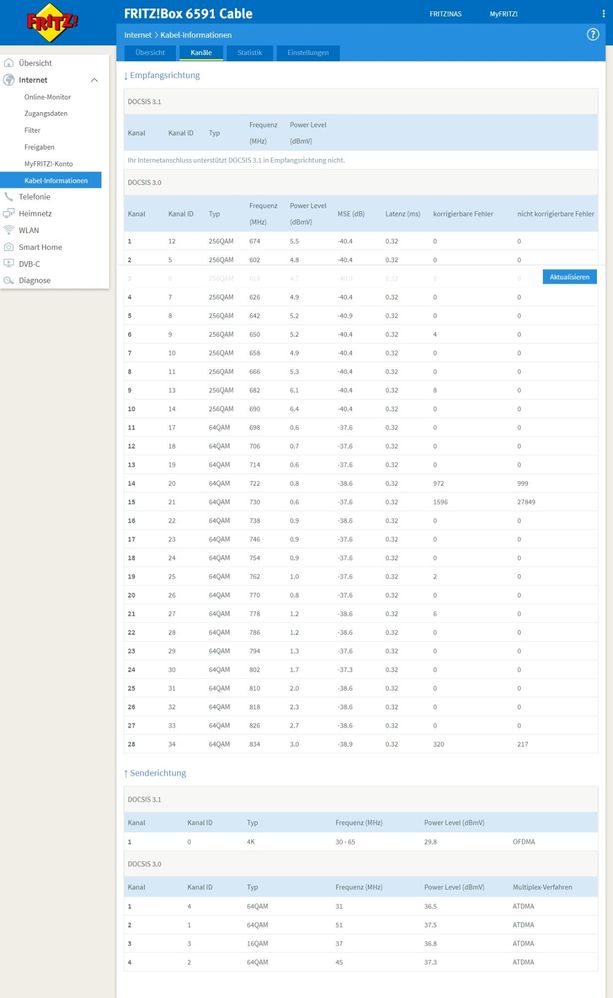Click value 27849 in nicht korrigierbare Fehler
Image resolution: width=613 pixels, height=998 pixels.
coord(526,502)
